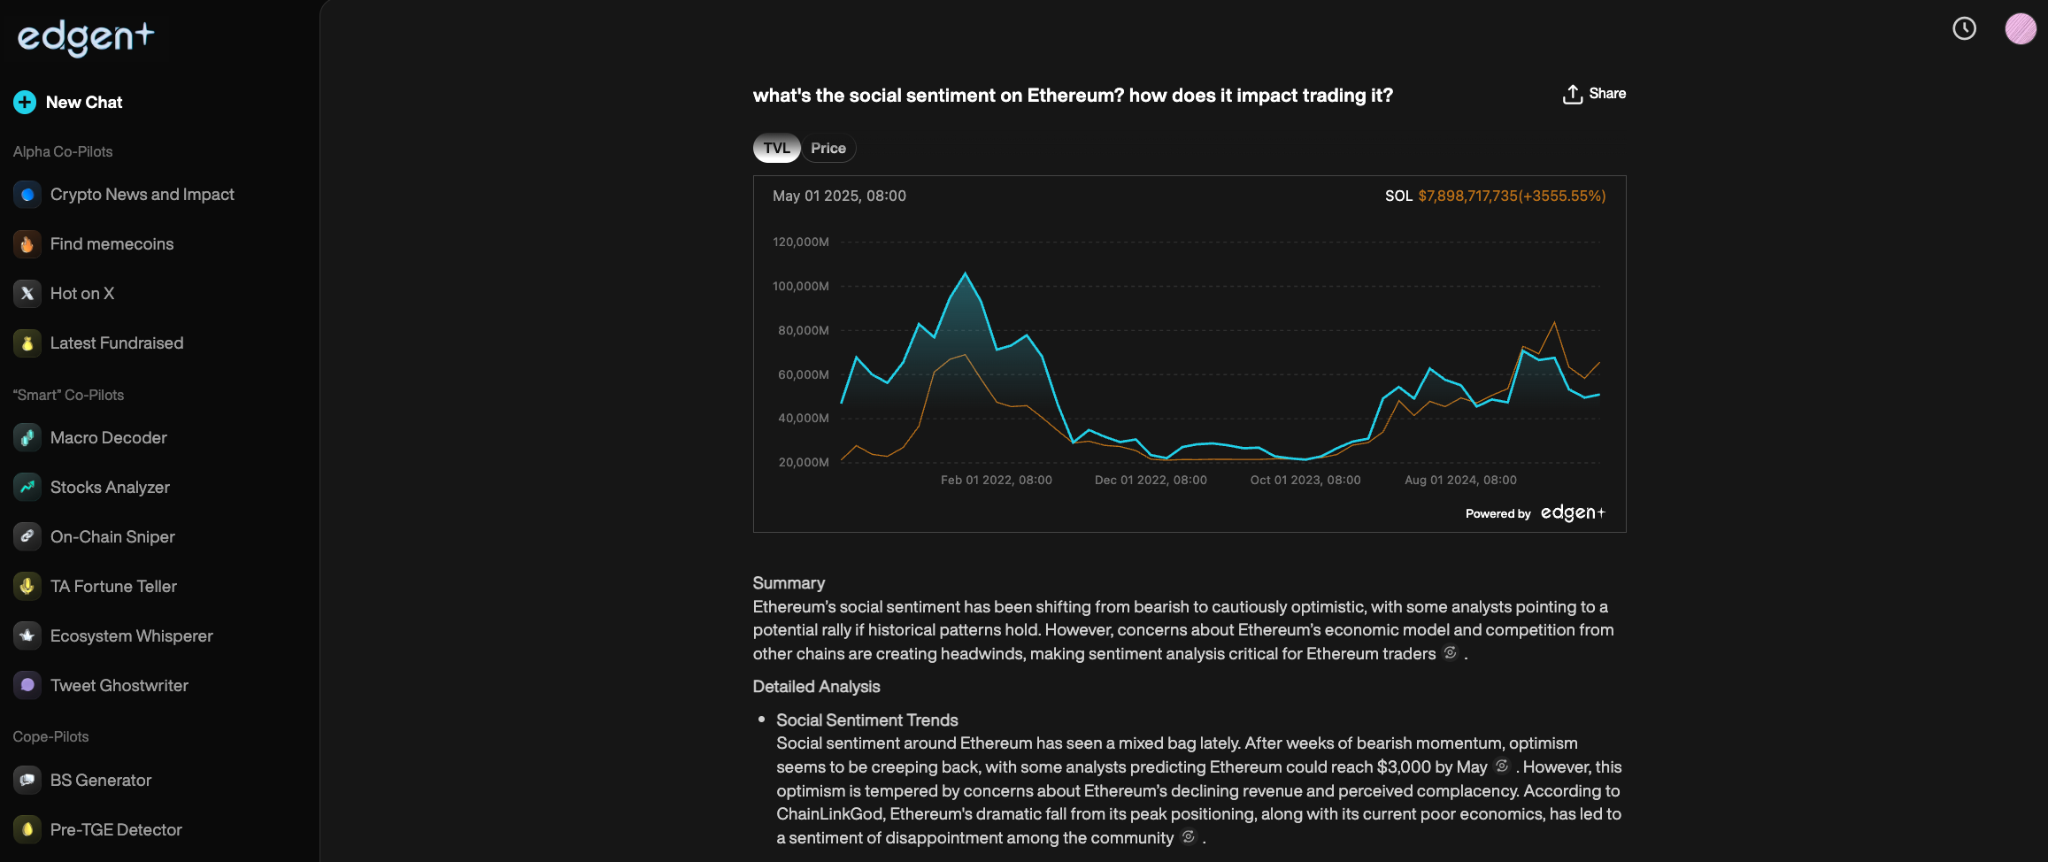Switch chart to TVL view
The width and height of the screenshot is (2048, 862).
coord(776,148)
